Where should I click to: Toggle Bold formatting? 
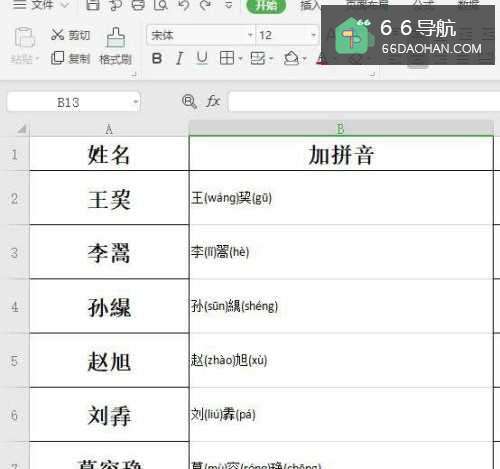157,59
